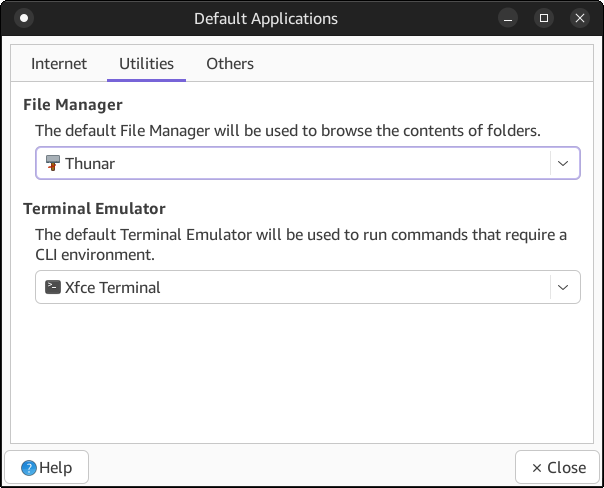Select the Utilities tab
This screenshot has width=604, height=488.
[146, 64]
